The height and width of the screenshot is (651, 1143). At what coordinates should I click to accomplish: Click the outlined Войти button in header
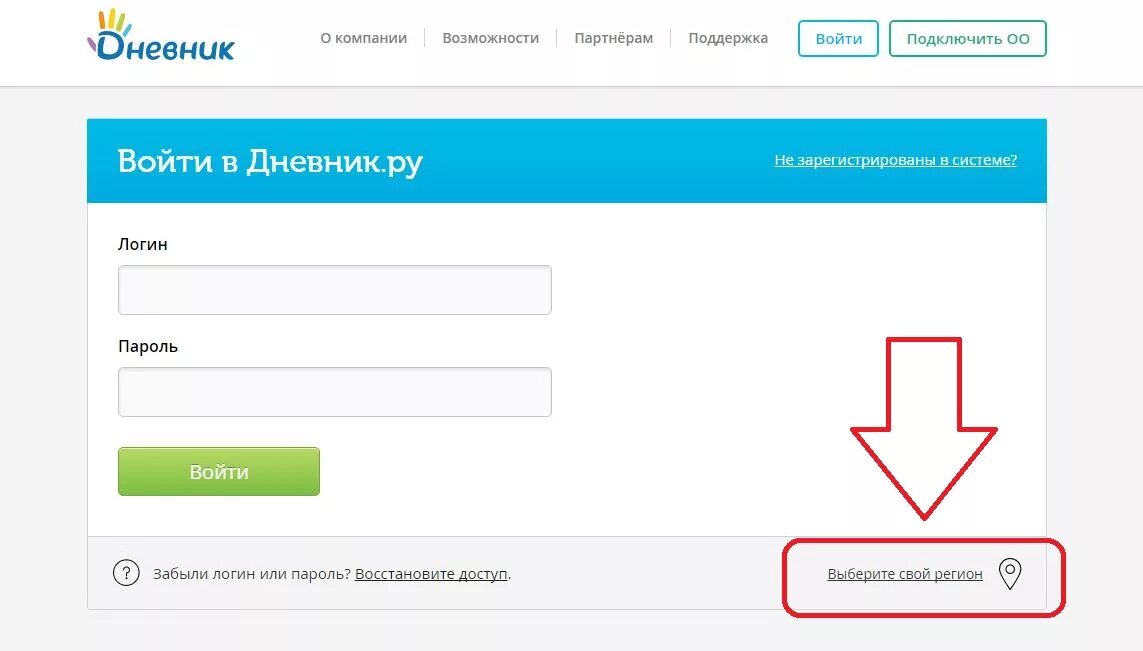coord(838,39)
